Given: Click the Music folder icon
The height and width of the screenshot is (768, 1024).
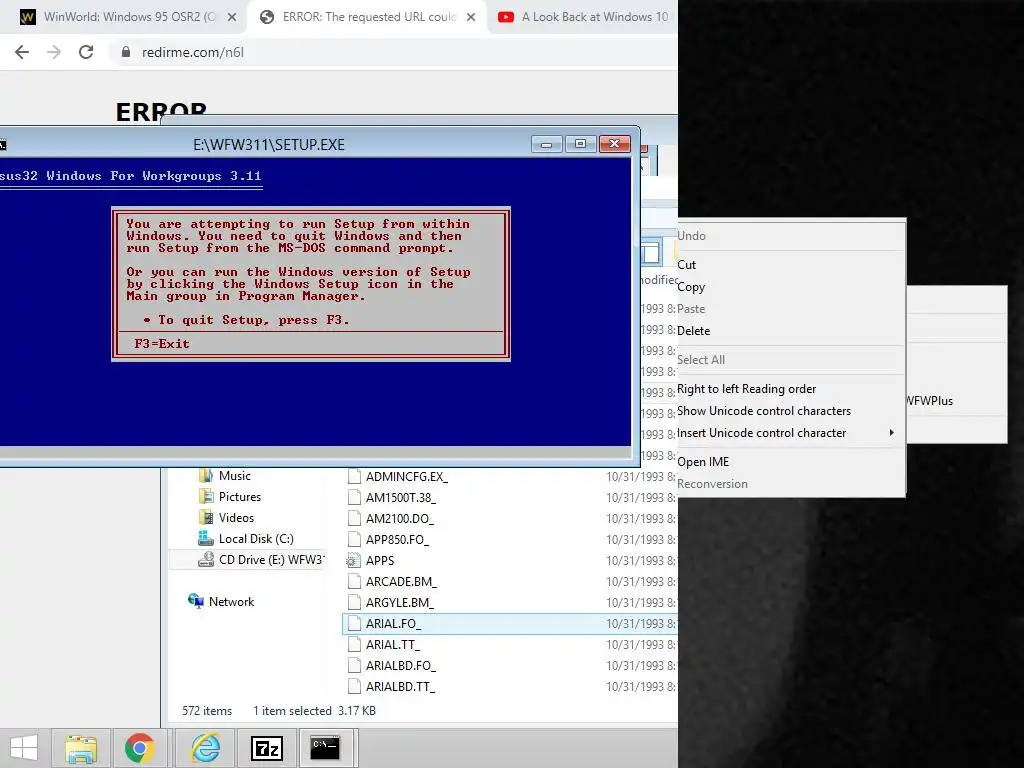Looking at the screenshot, I should 206,475.
